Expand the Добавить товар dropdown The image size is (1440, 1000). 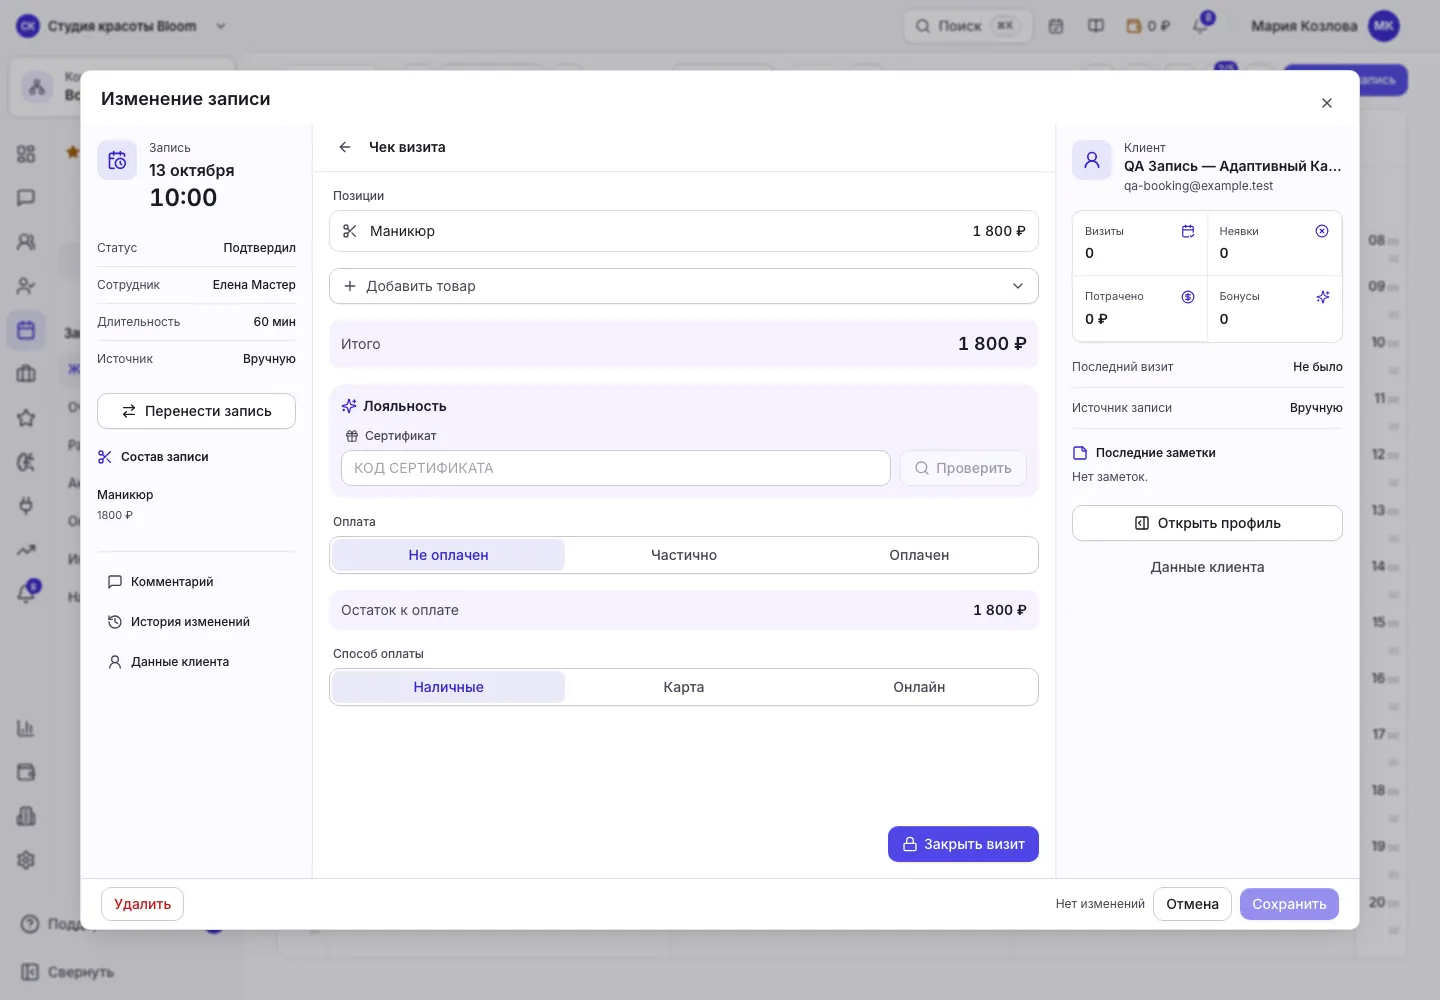(684, 286)
